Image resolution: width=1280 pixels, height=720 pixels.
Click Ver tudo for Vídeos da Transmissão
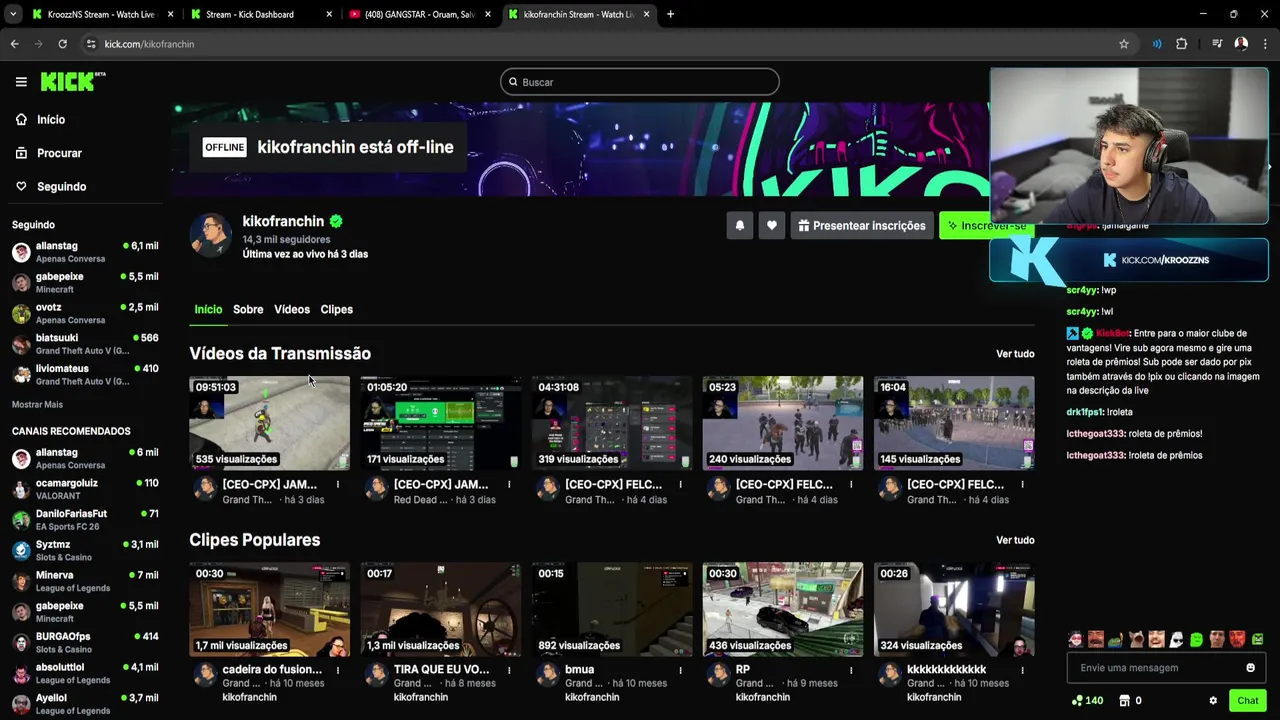coord(1015,354)
